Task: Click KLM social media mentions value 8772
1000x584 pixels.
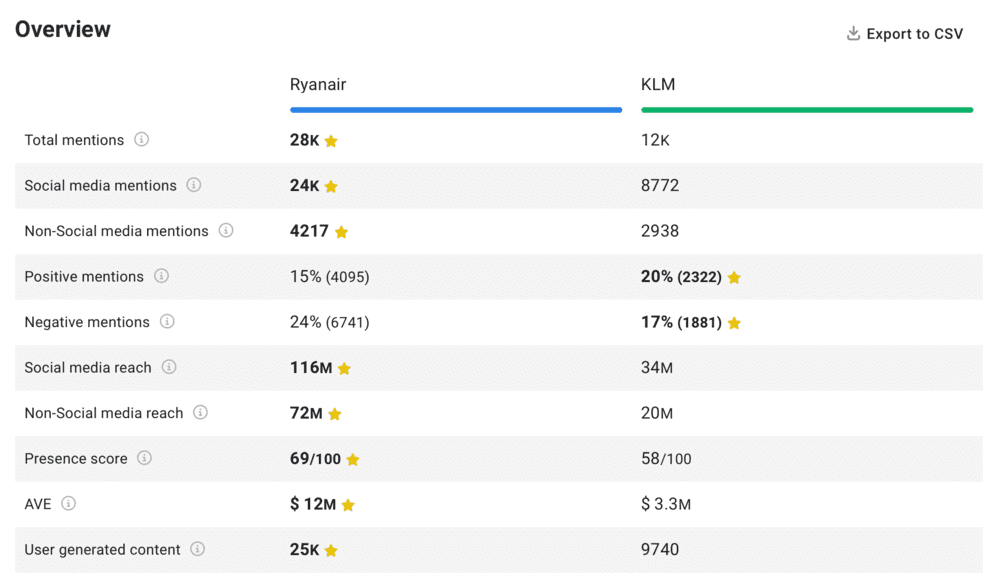Action: pyautogui.click(x=660, y=186)
